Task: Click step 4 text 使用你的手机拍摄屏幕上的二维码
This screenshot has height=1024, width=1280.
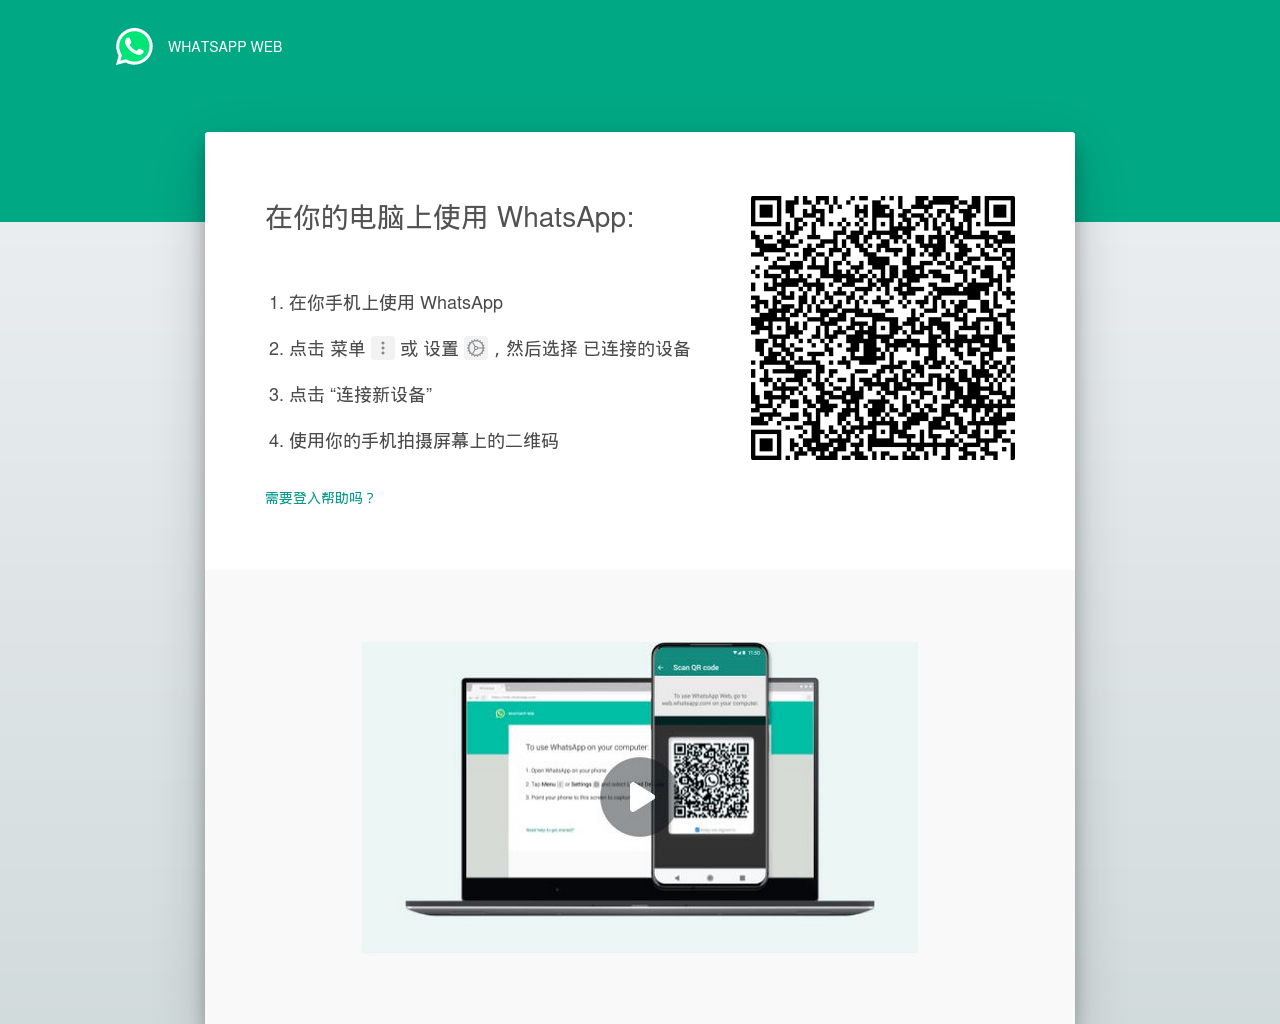Action: pyautogui.click(x=424, y=441)
